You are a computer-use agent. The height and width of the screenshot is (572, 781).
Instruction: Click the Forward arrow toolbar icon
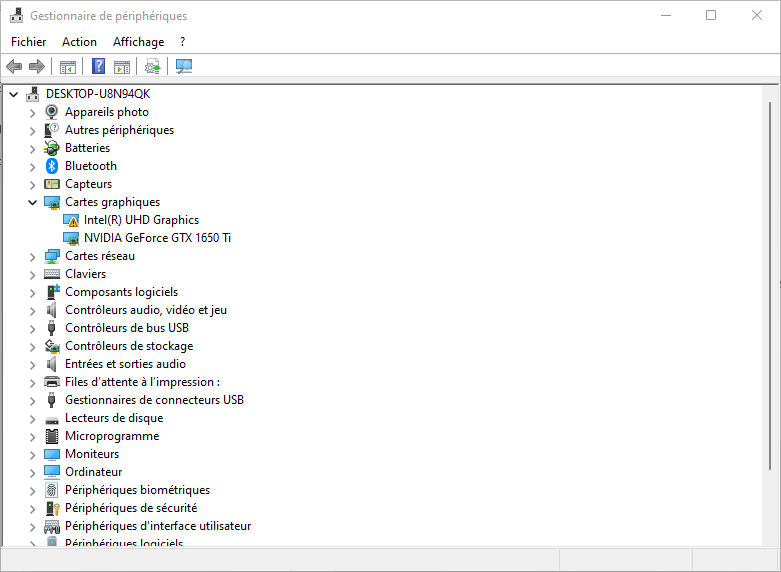click(x=37, y=66)
